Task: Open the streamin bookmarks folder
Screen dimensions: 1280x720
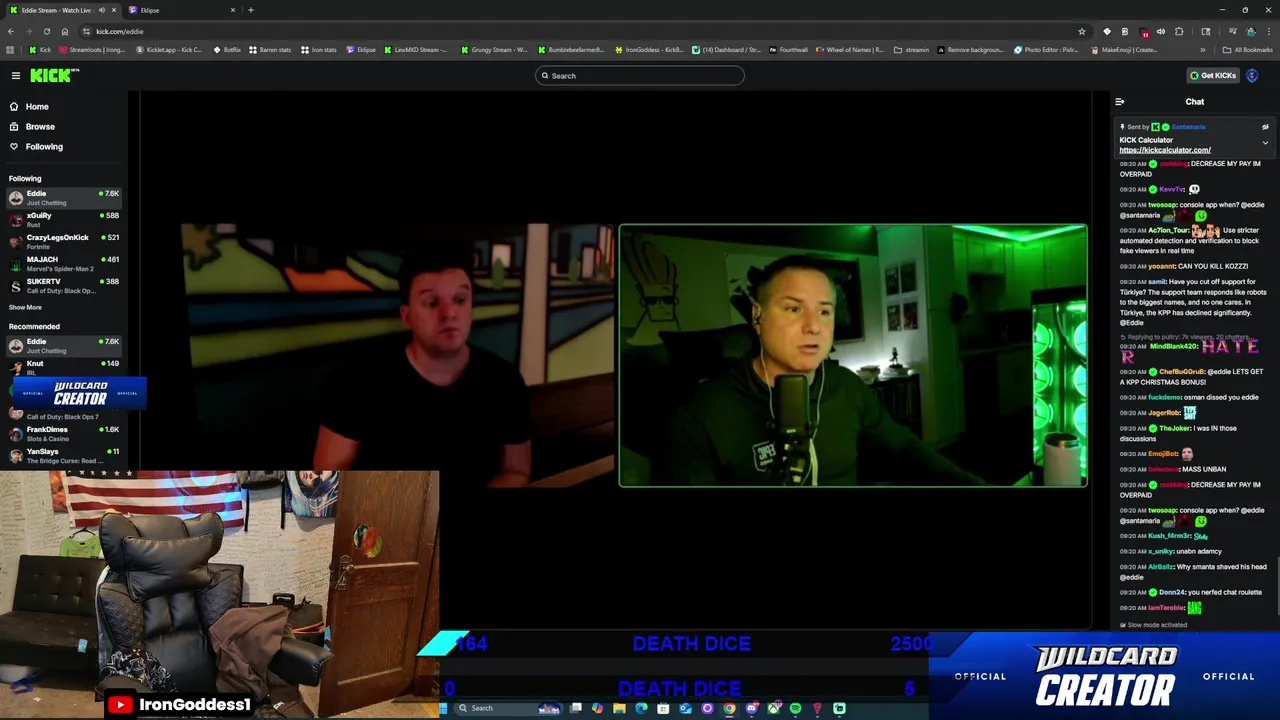Action: (x=911, y=49)
